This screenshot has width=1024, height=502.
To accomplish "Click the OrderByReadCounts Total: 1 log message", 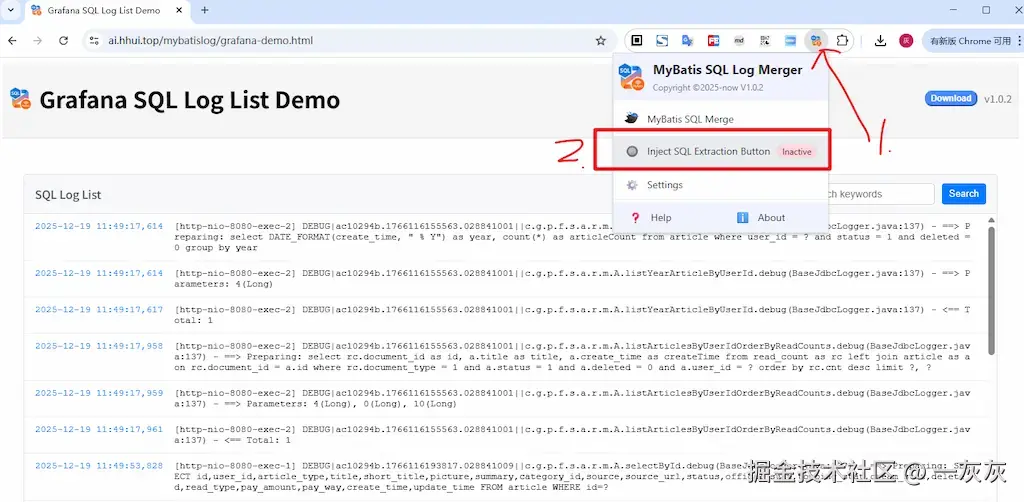I will coord(572,435).
